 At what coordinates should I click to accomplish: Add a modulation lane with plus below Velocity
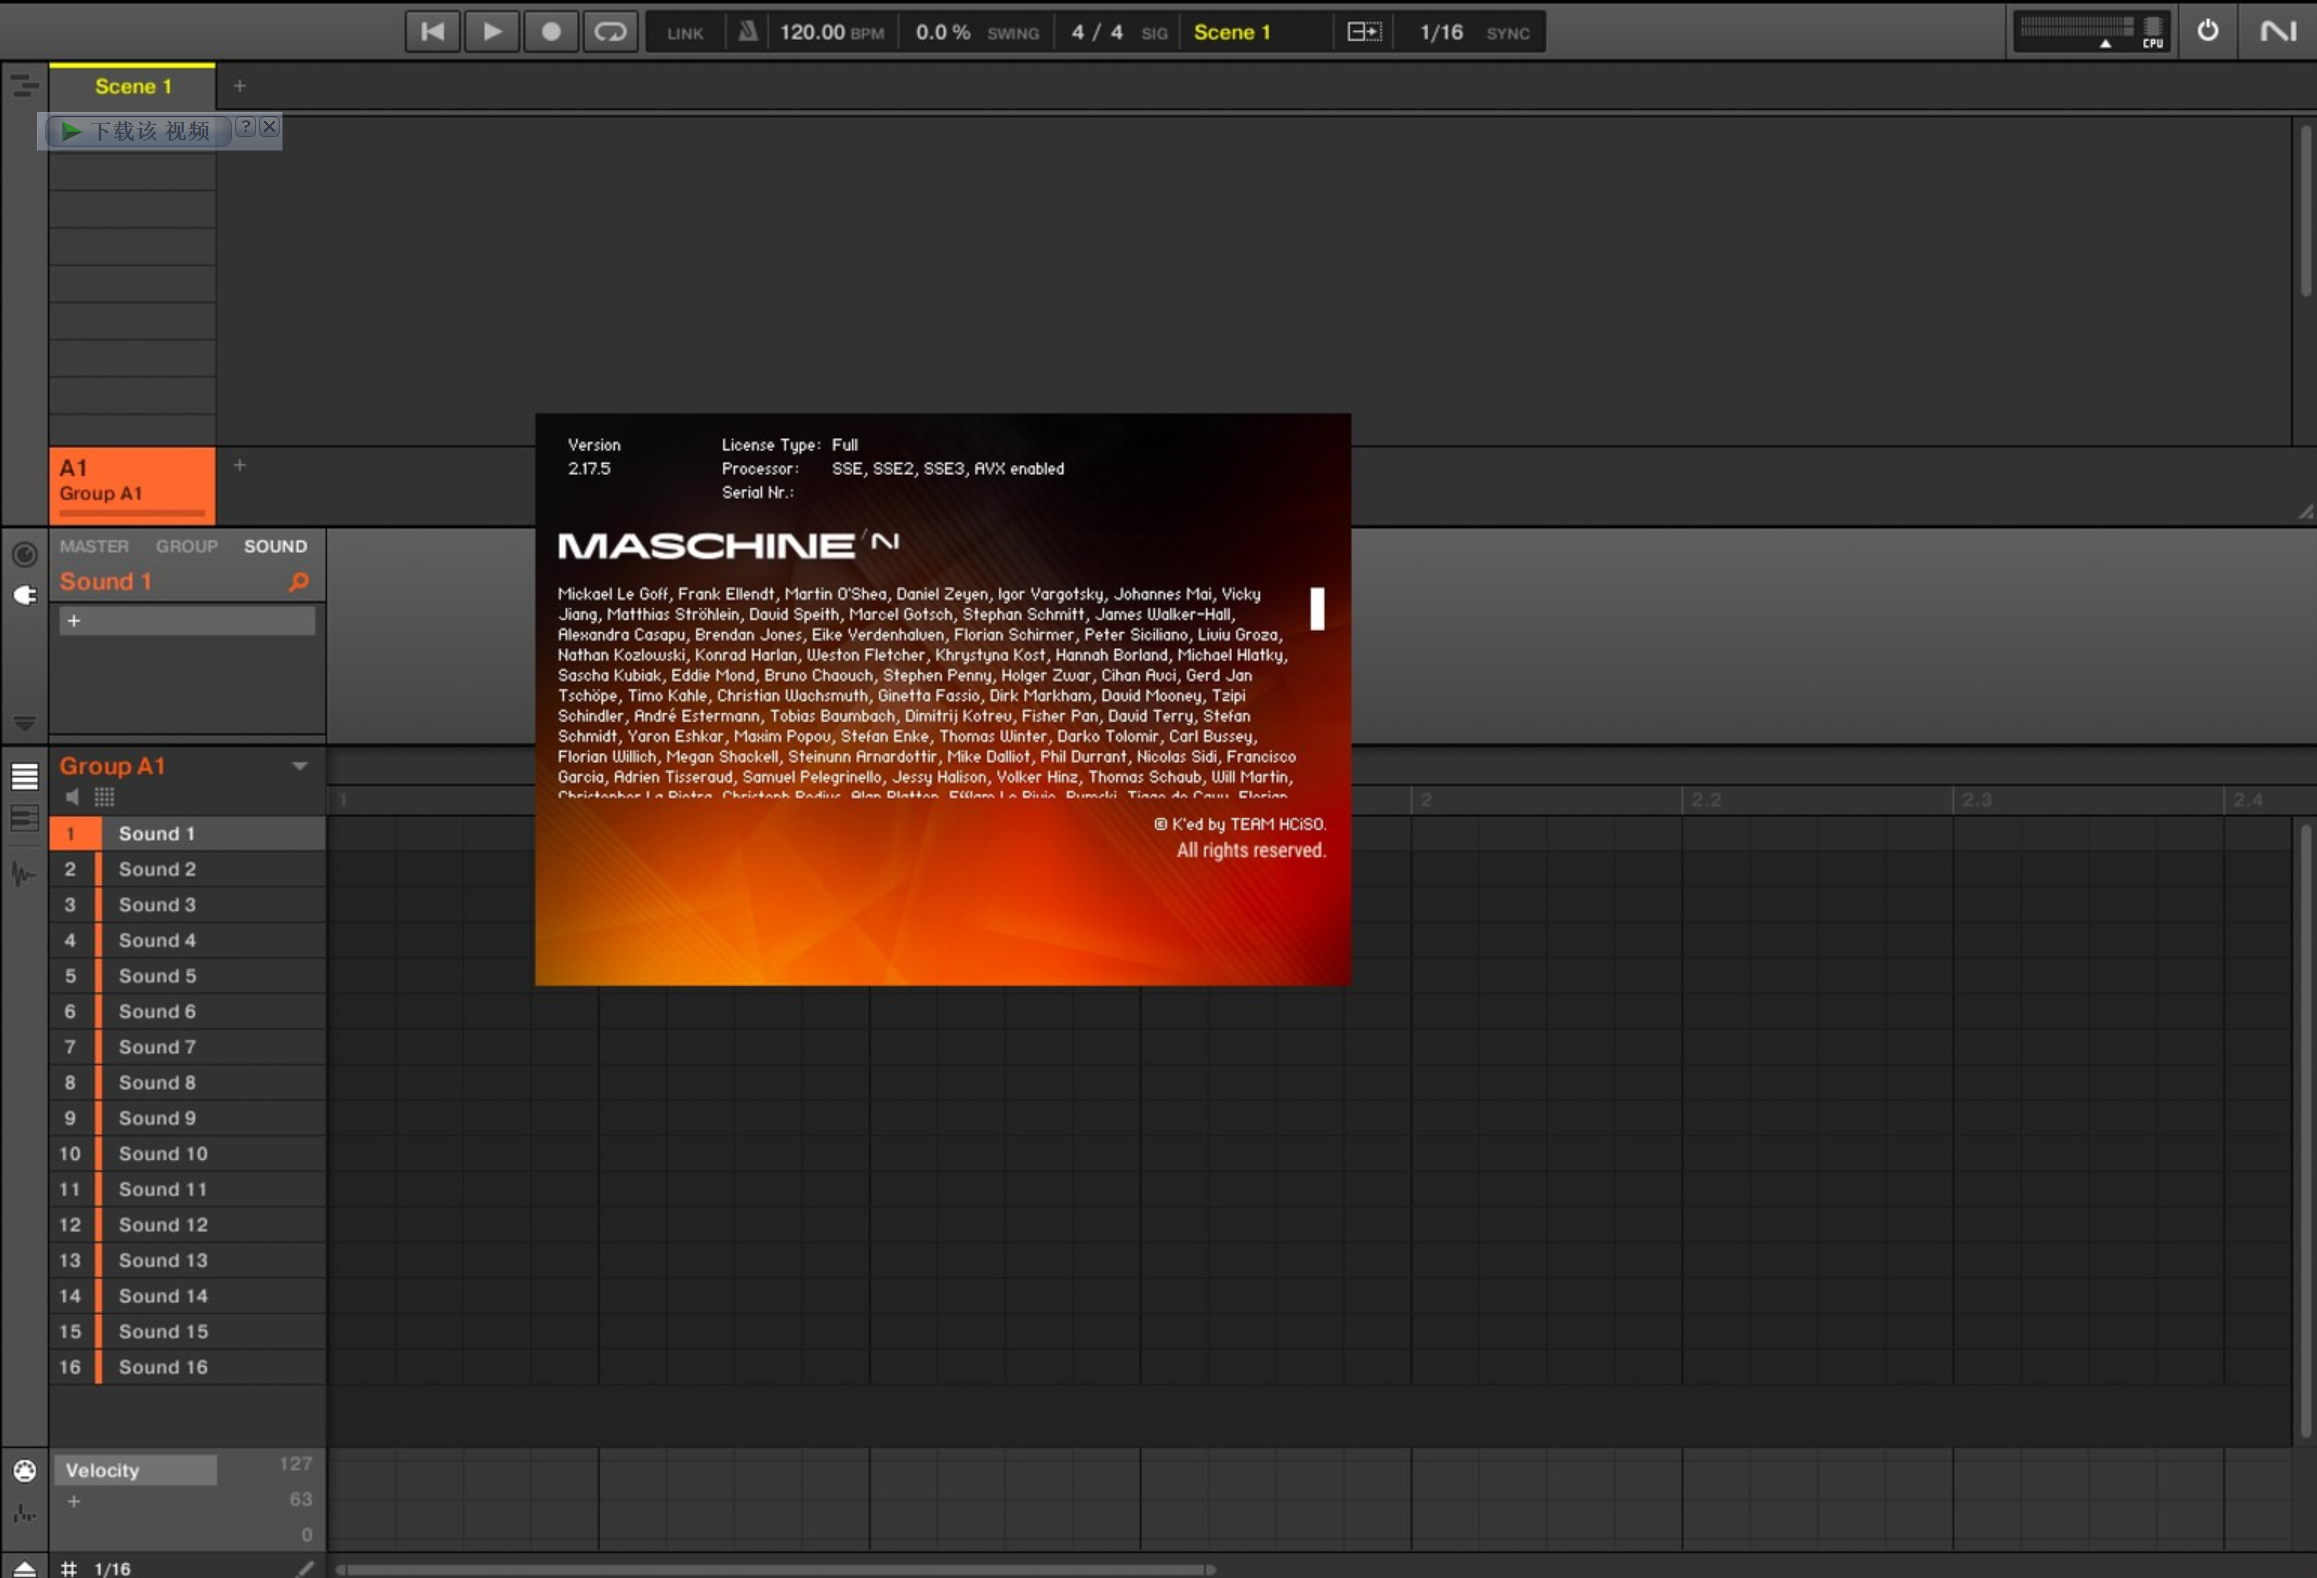73,1501
